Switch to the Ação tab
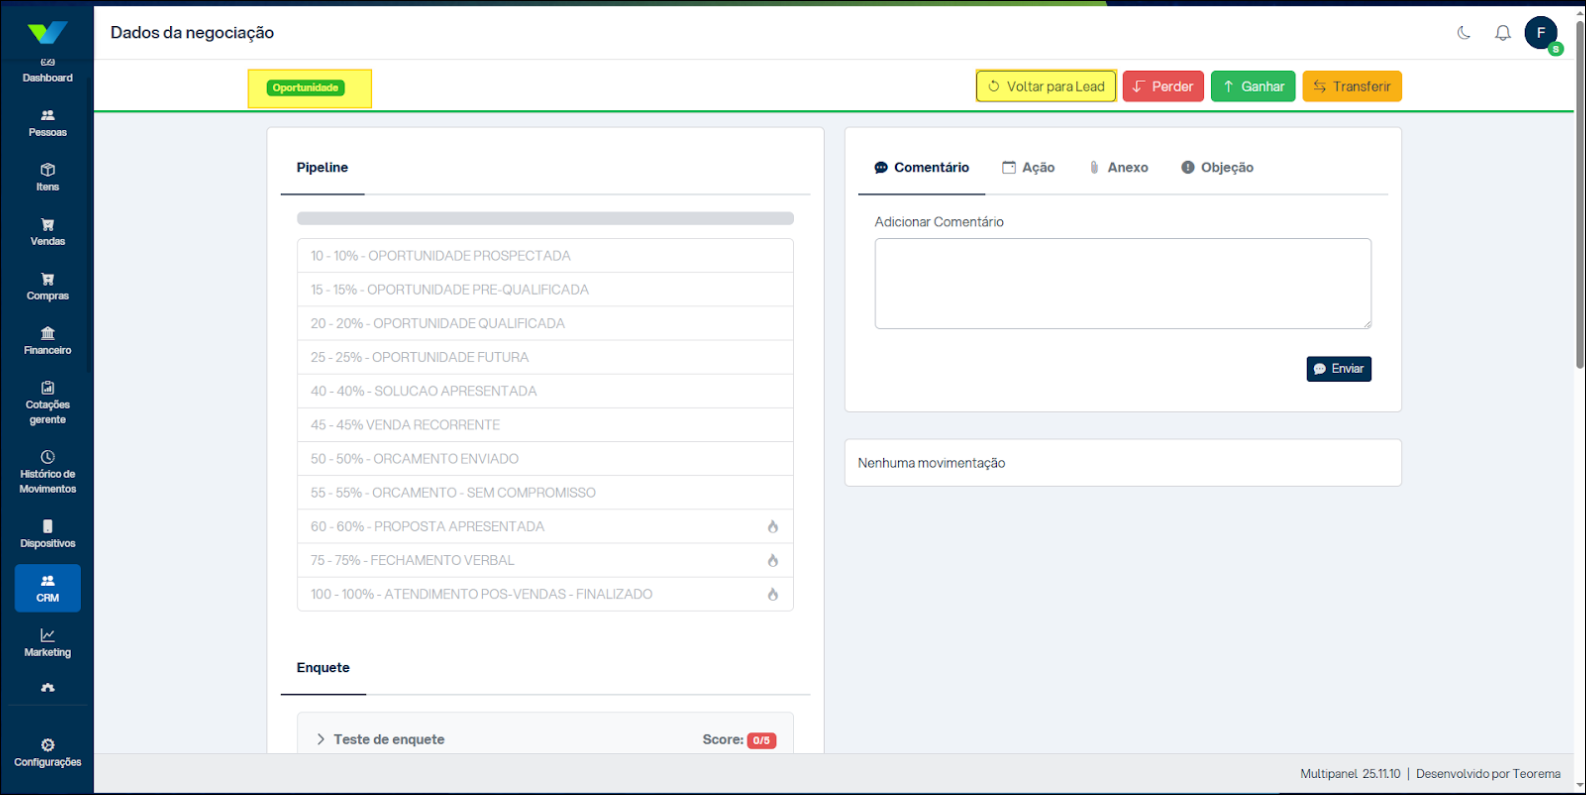Image resolution: width=1586 pixels, height=795 pixels. (x=1028, y=168)
